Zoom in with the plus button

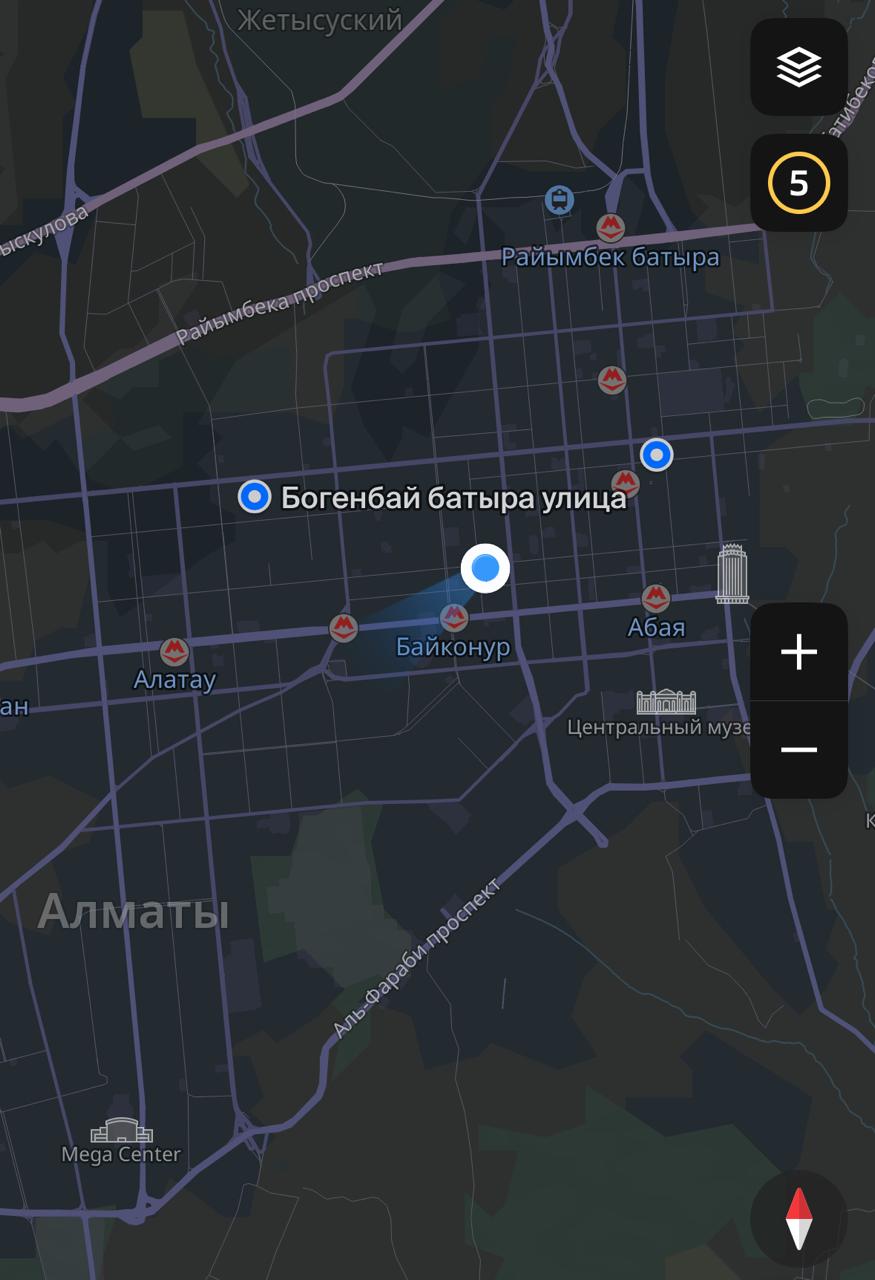tap(799, 652)
